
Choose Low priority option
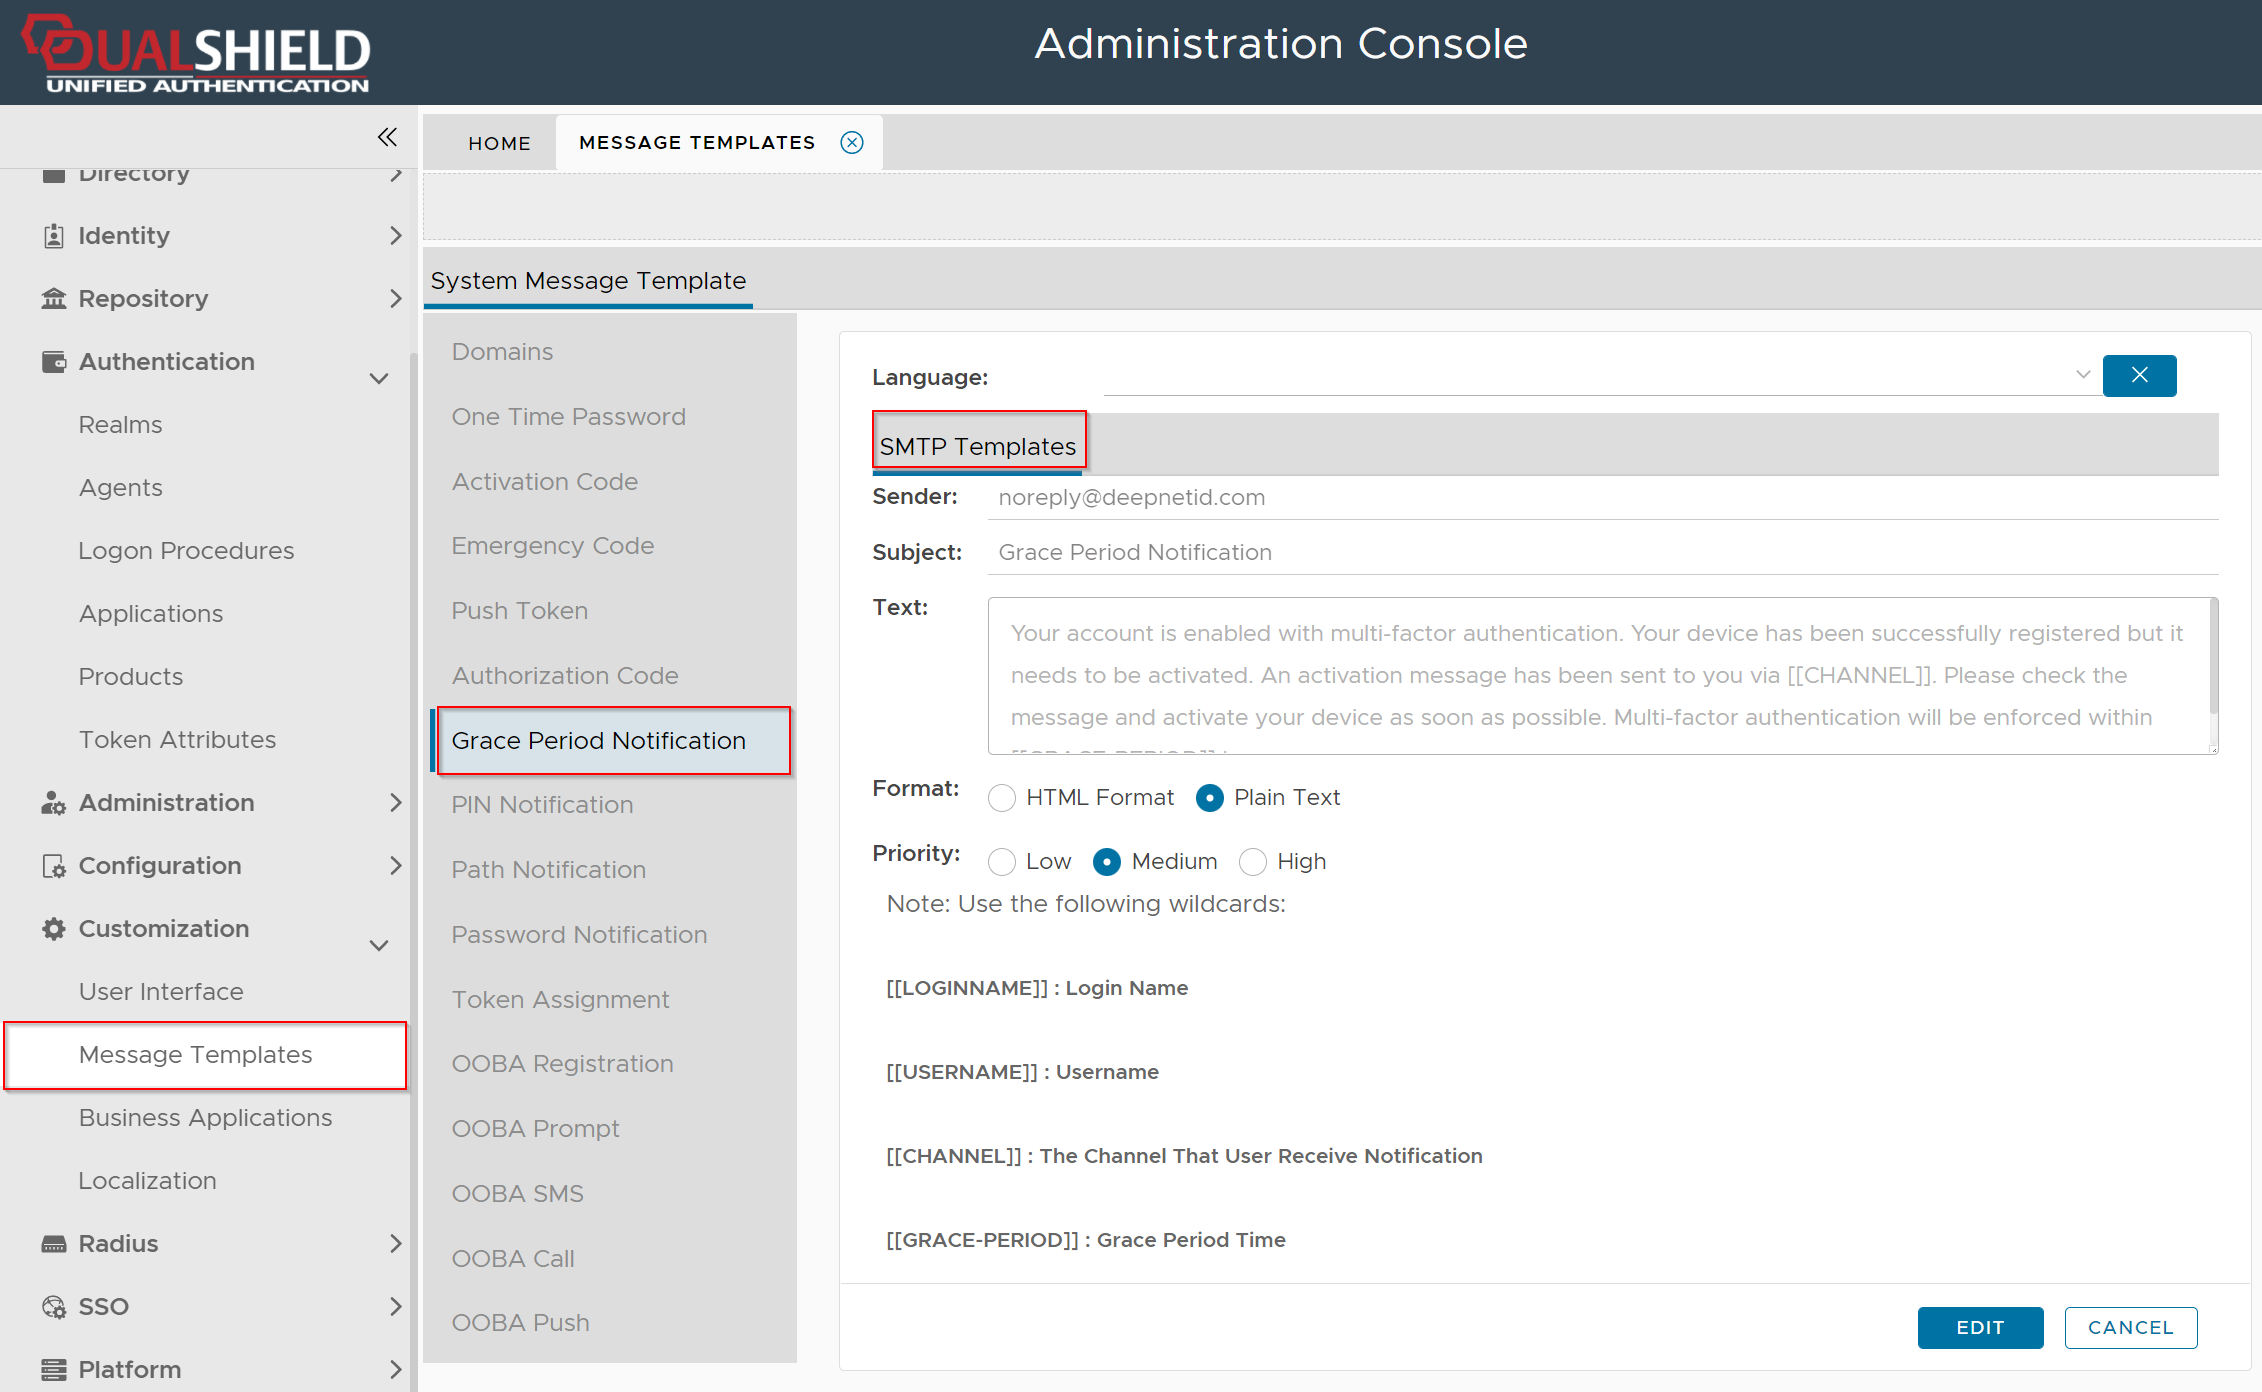pos(1002,862)
